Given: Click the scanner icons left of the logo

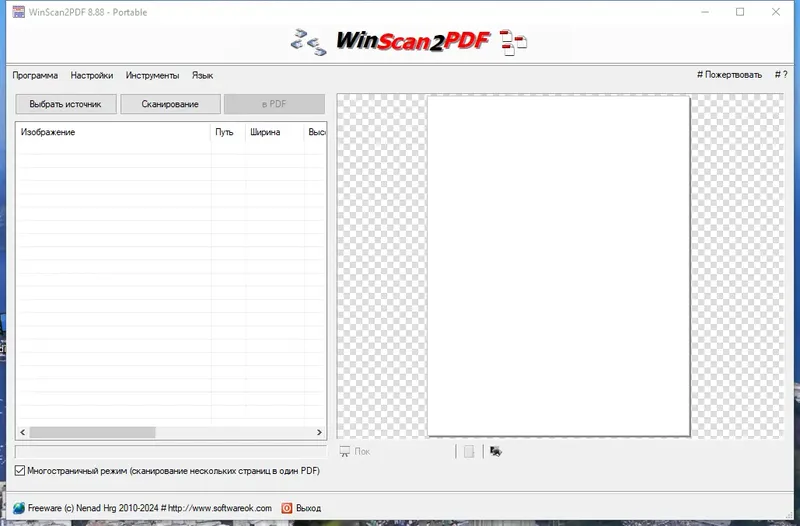Looking at the screenshot, I should [x=309, y=42].
